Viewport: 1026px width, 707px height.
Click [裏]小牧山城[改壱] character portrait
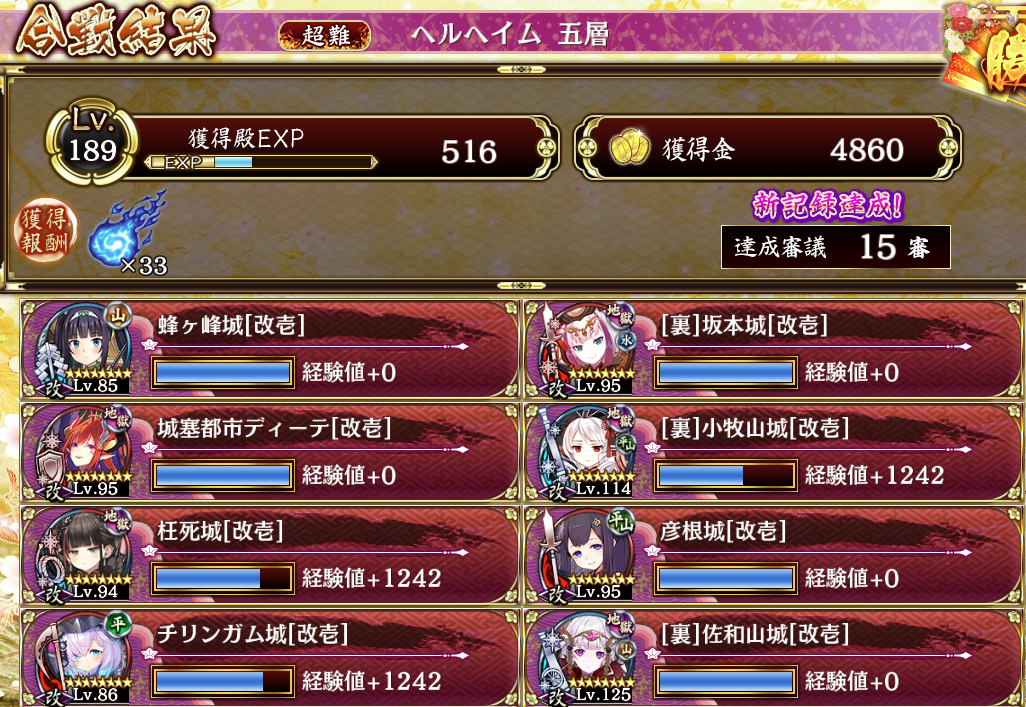point(586,452)
